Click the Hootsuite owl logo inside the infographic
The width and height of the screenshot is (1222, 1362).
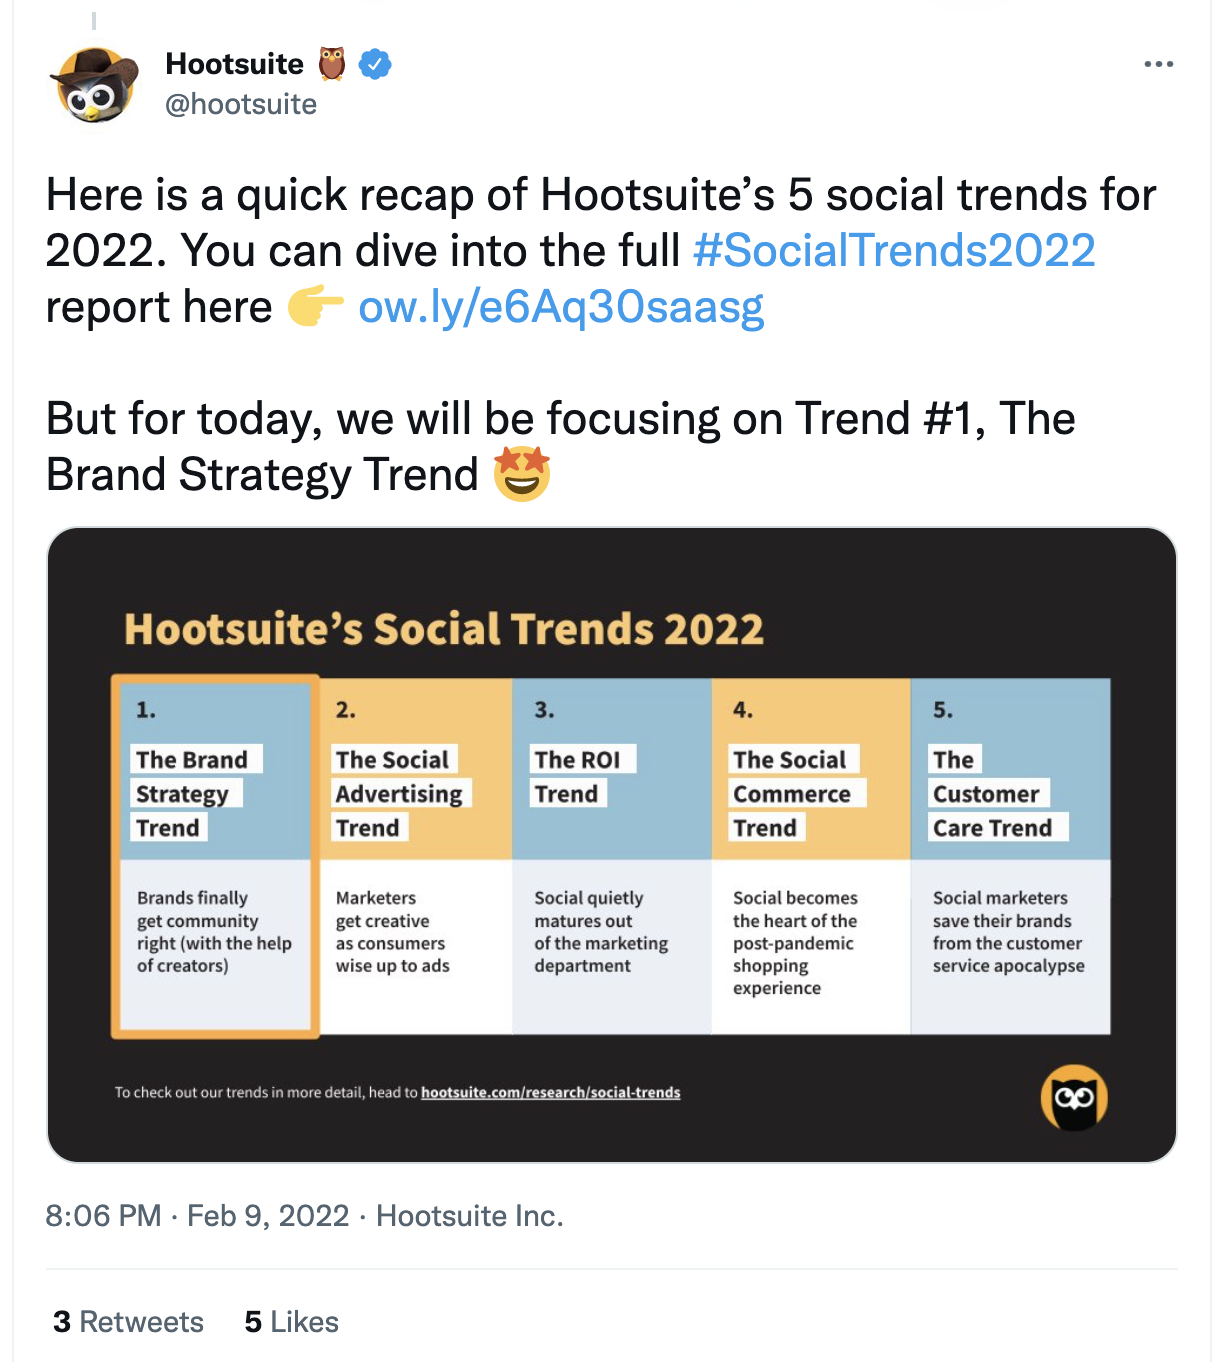tap(1073, 1096)
